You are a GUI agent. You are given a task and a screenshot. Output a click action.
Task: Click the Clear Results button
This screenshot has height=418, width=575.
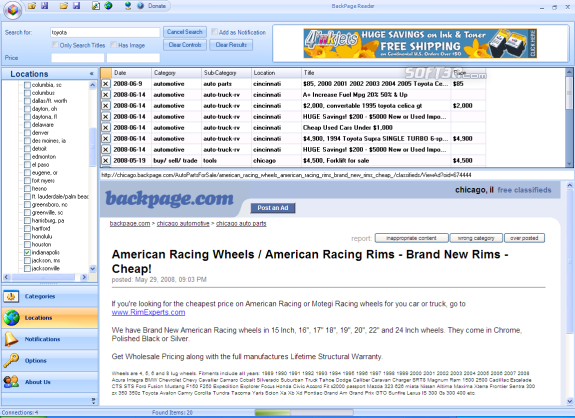[231, 45]
